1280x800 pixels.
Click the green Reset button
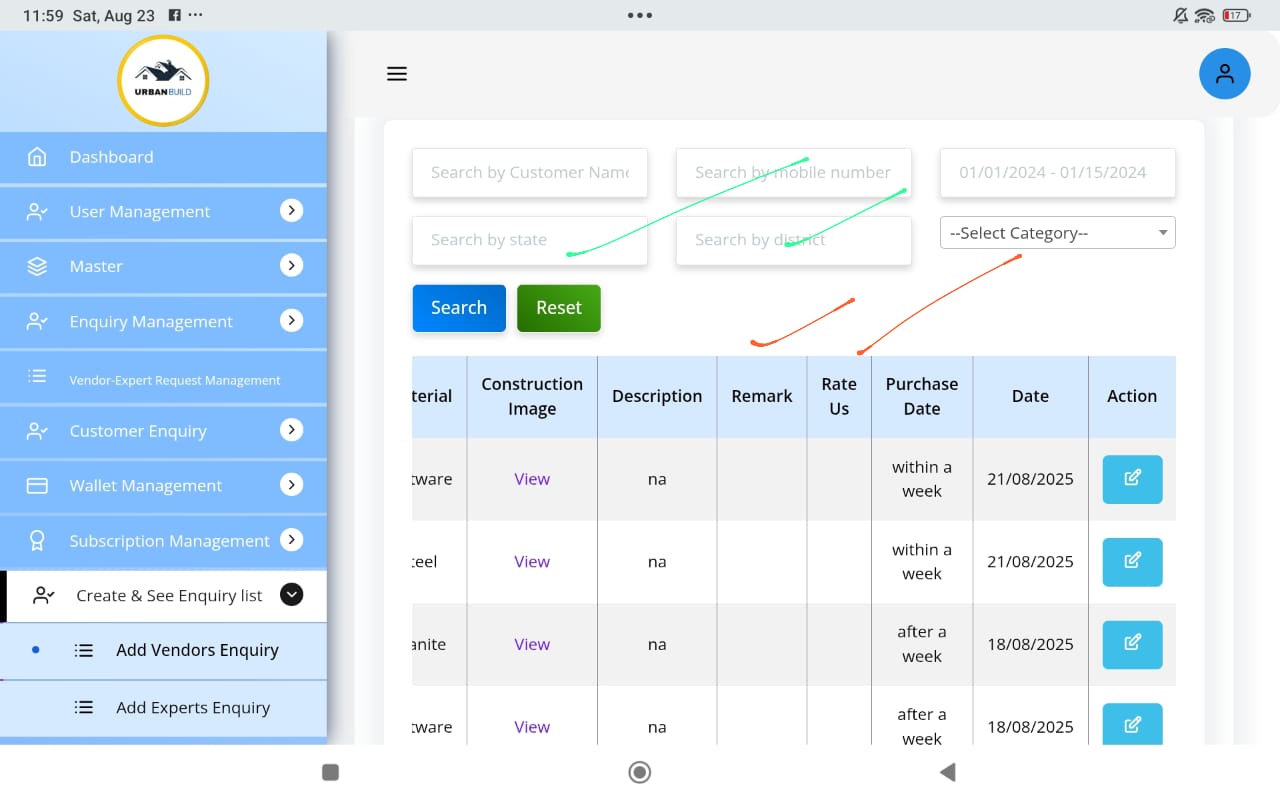558,308
